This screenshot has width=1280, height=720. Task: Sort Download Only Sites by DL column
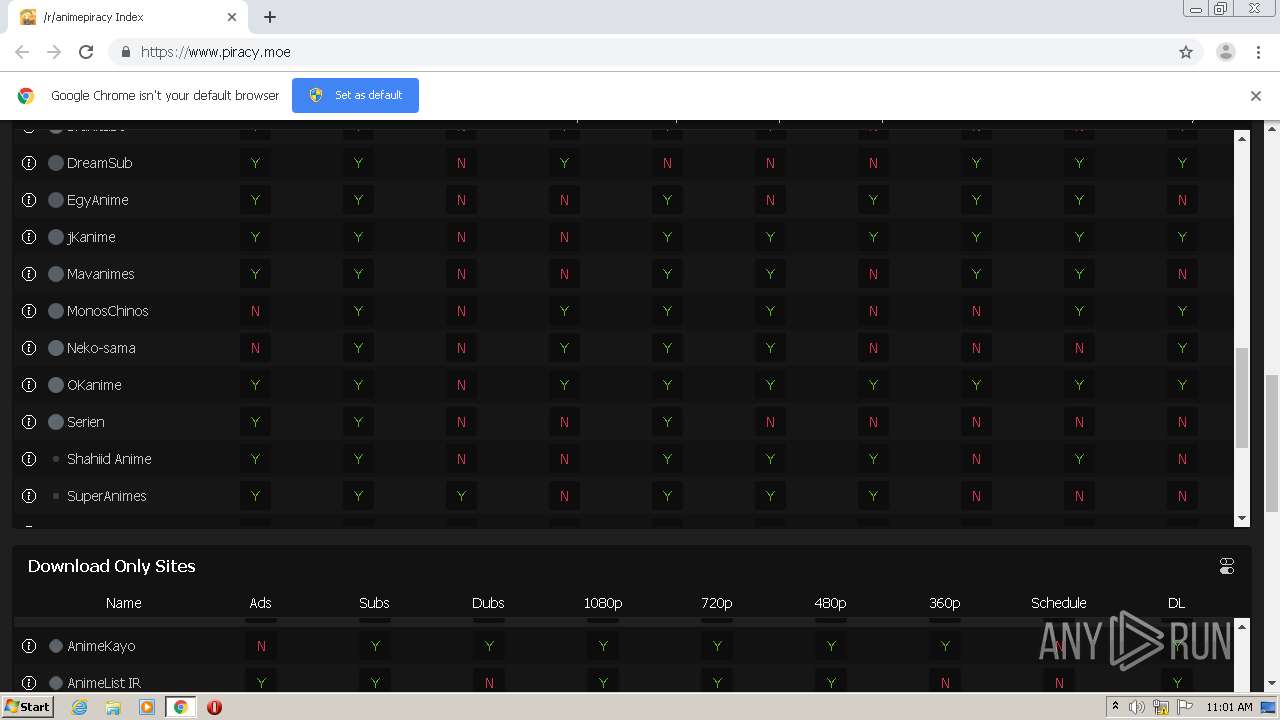1177,603
